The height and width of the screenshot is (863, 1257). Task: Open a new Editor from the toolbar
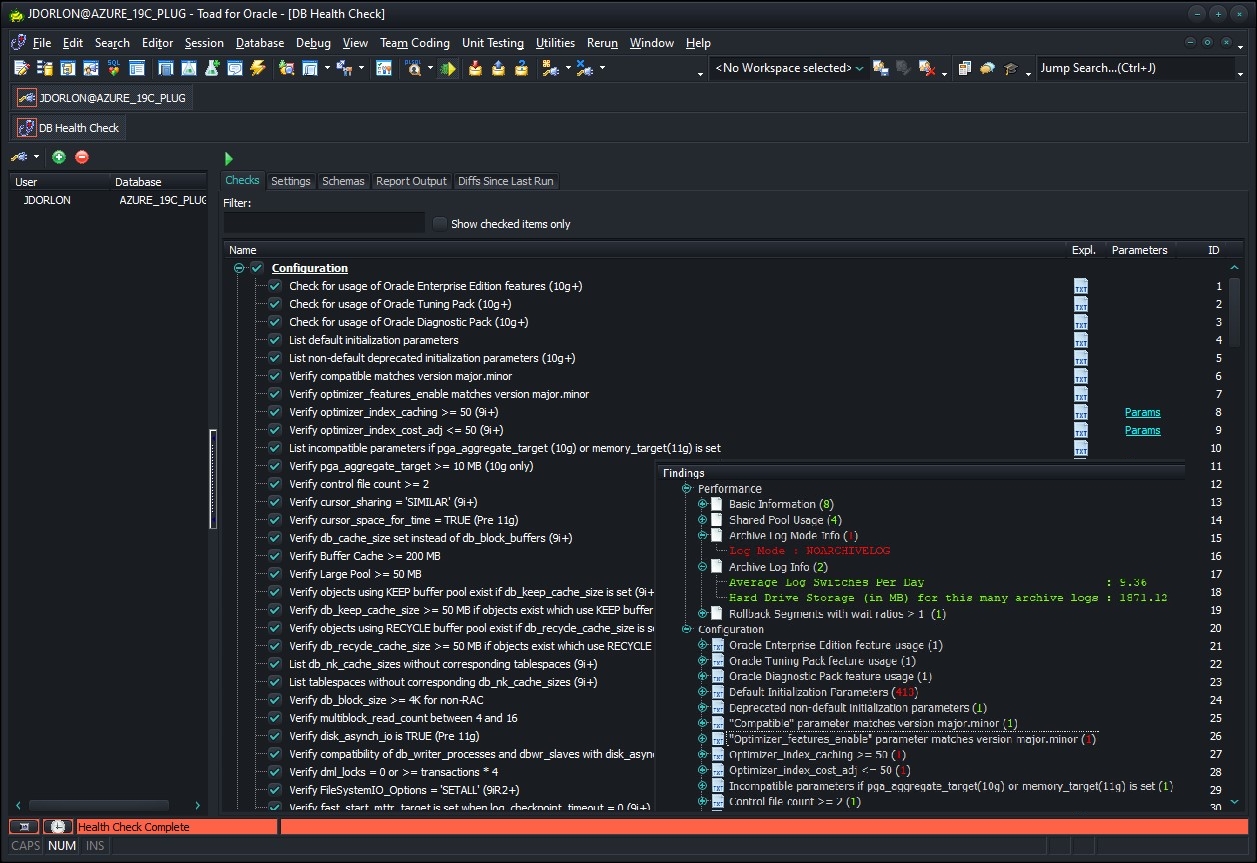pyautogui.click(x=21, y=68)
